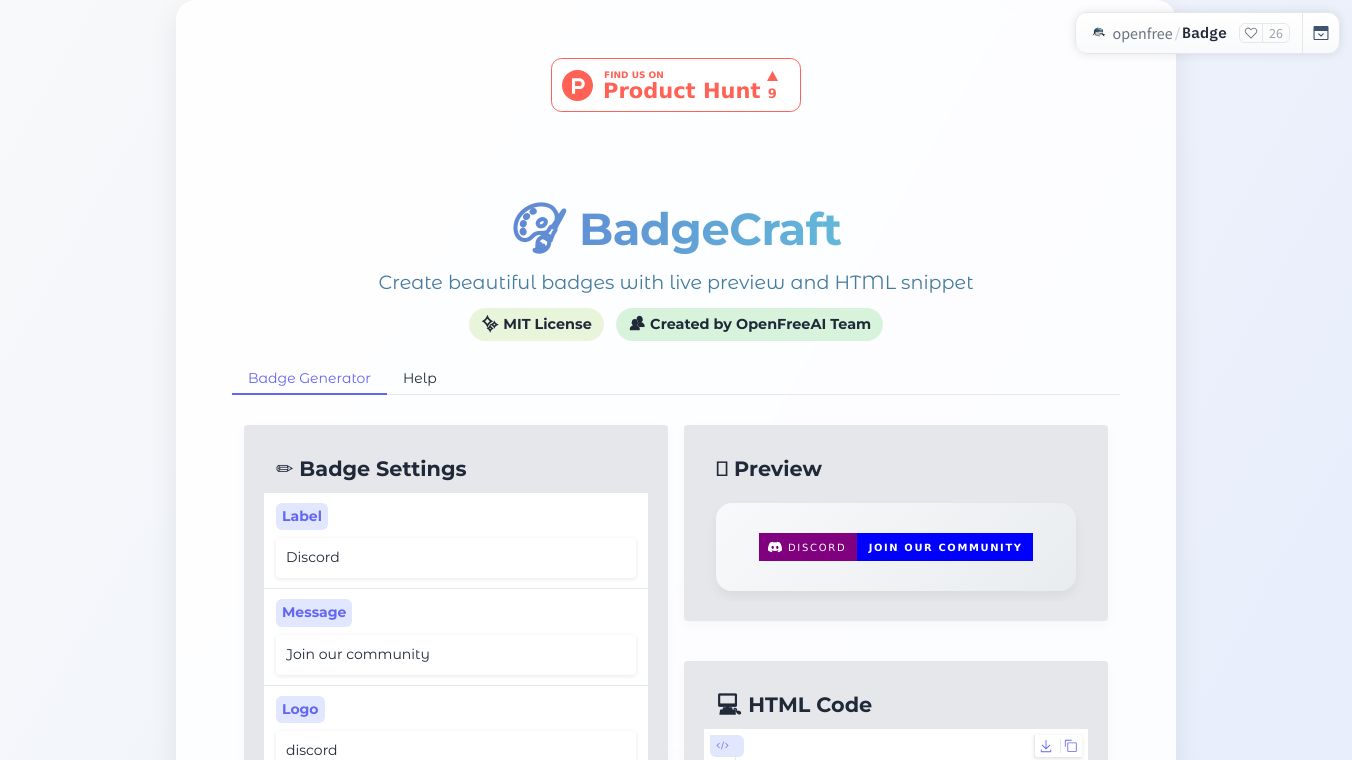Click the 'Logo' field label

coord(300,709)
